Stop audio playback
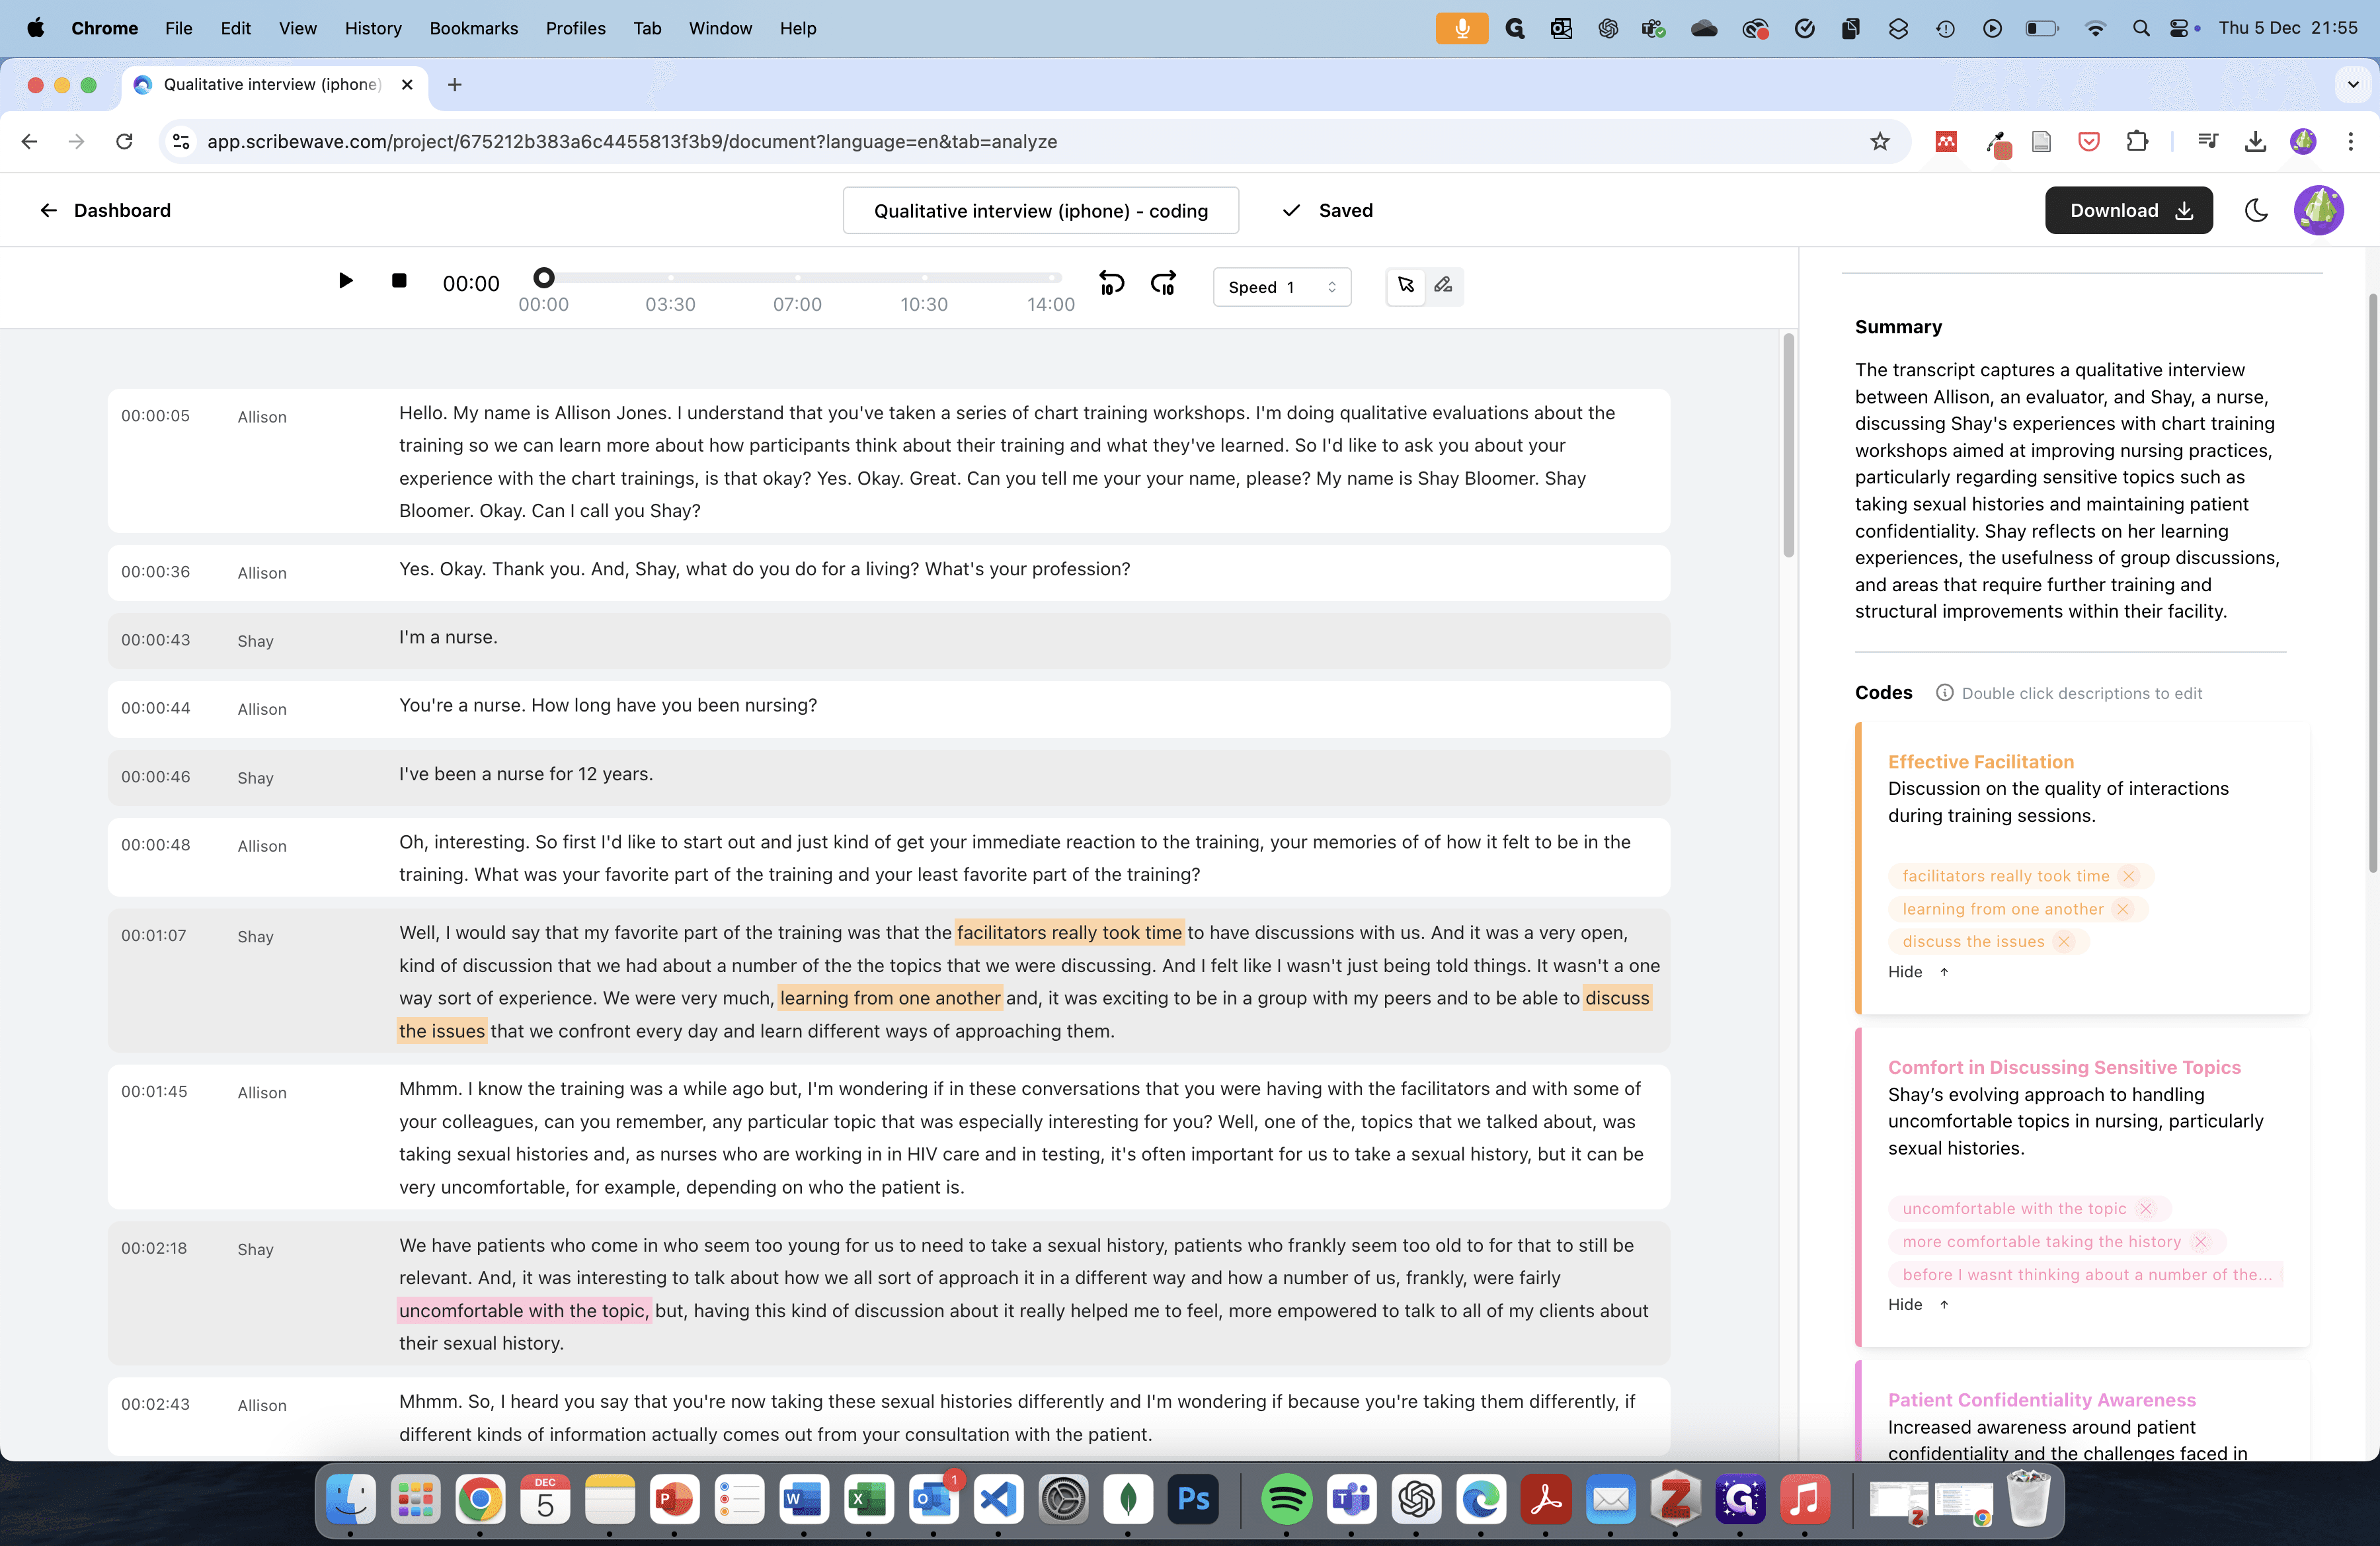The width and height of the screenshot is (2380, 1546). tap(399, 281)
